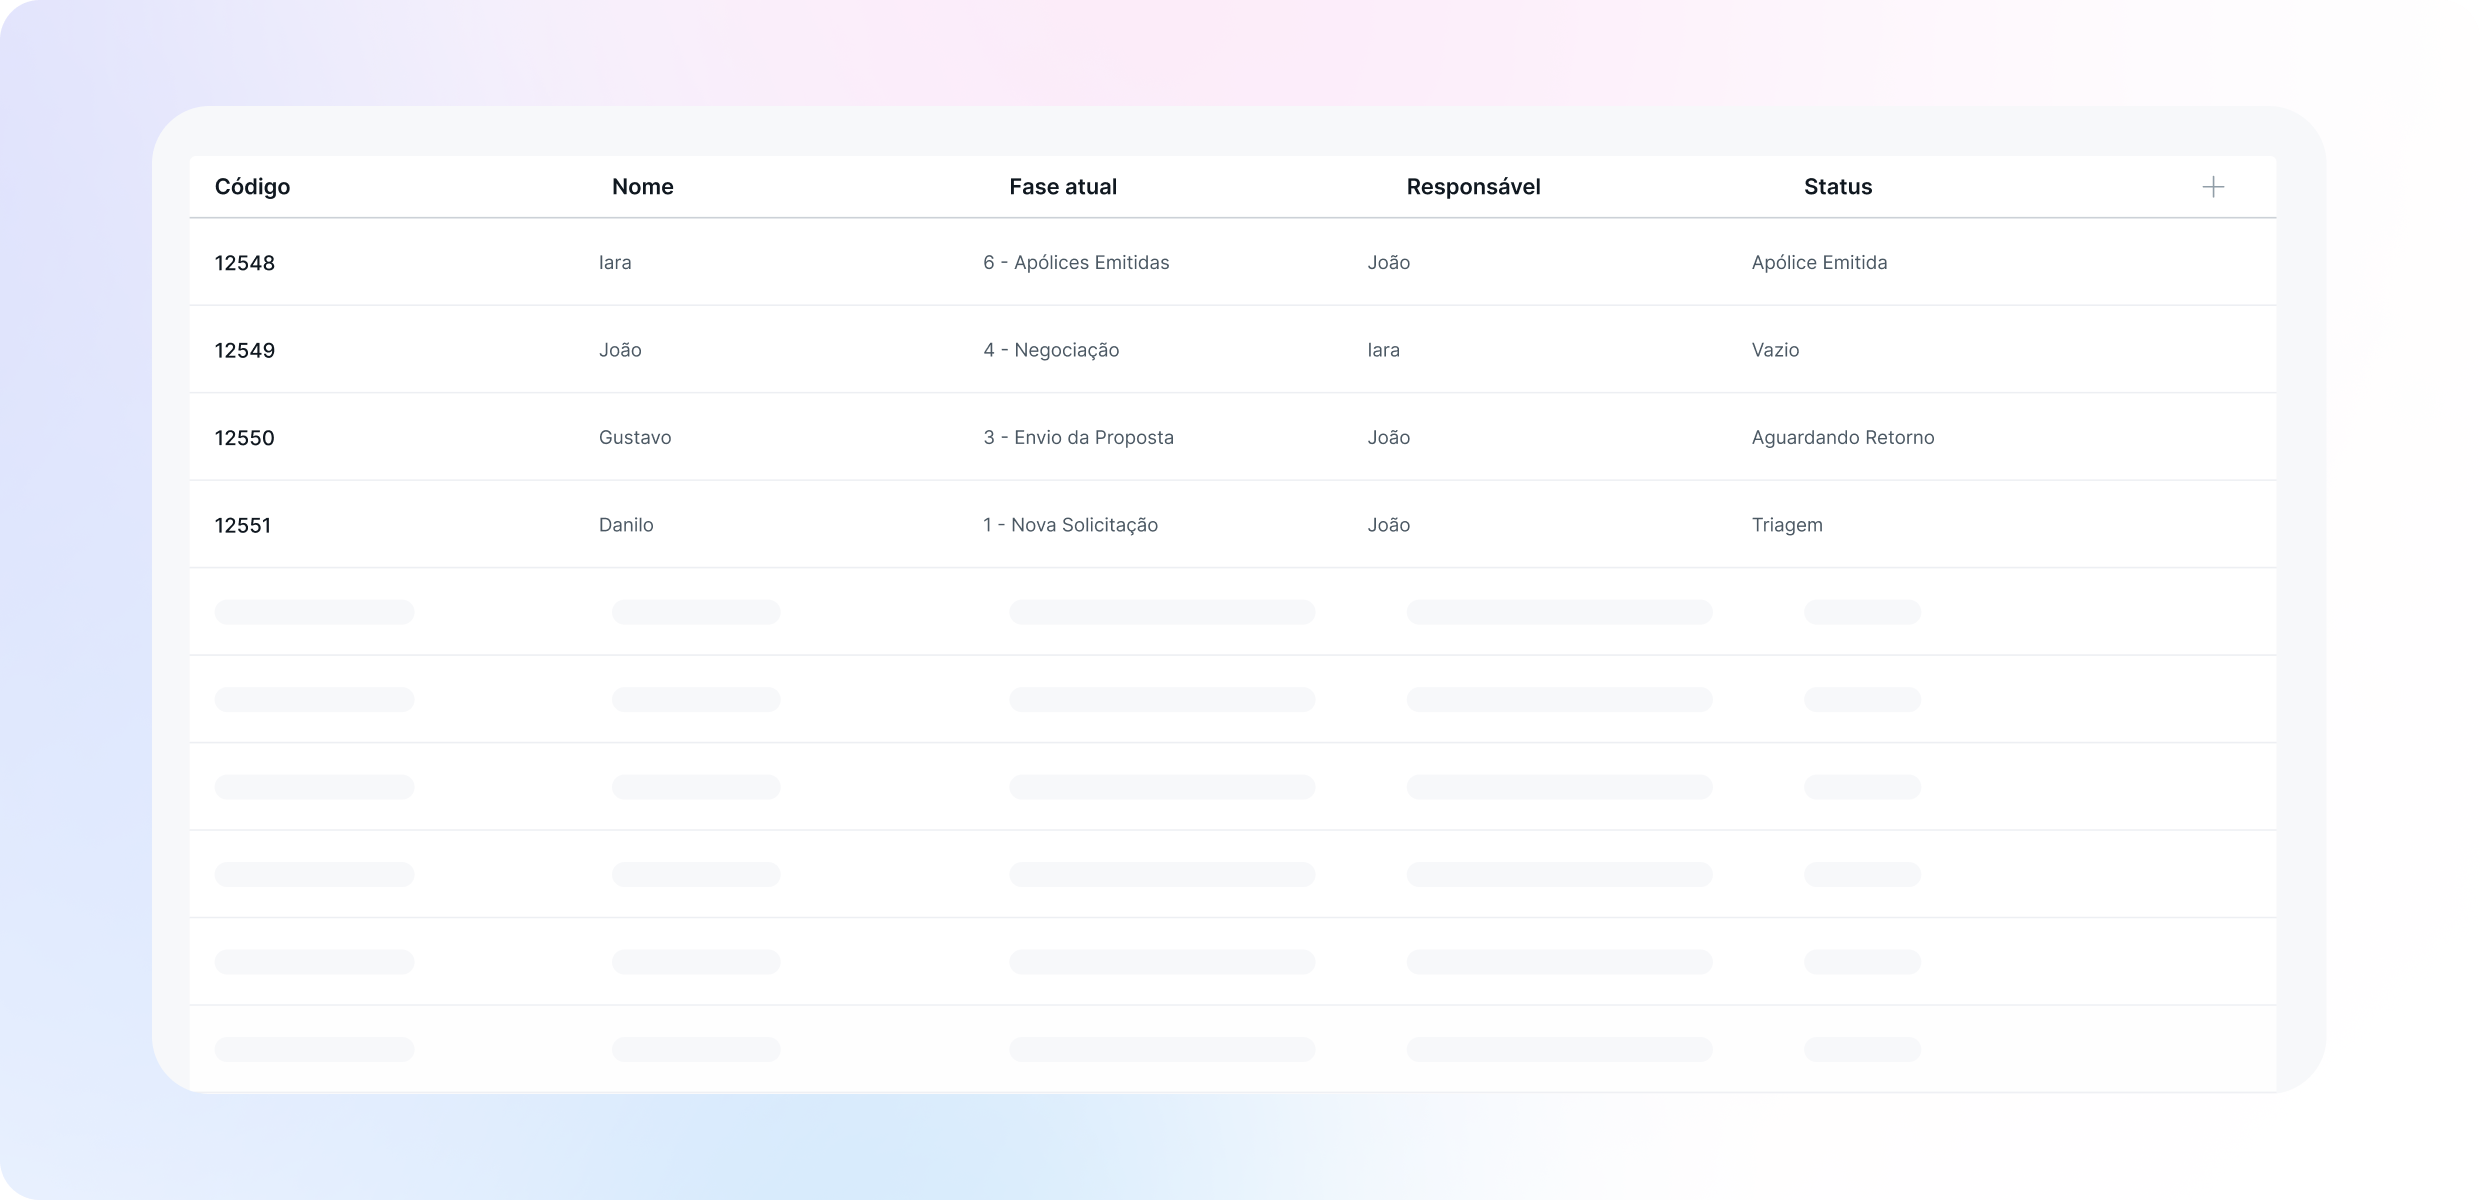
Task: Click the 'Vazio' status cell
Action: [x=1775, y=350]
